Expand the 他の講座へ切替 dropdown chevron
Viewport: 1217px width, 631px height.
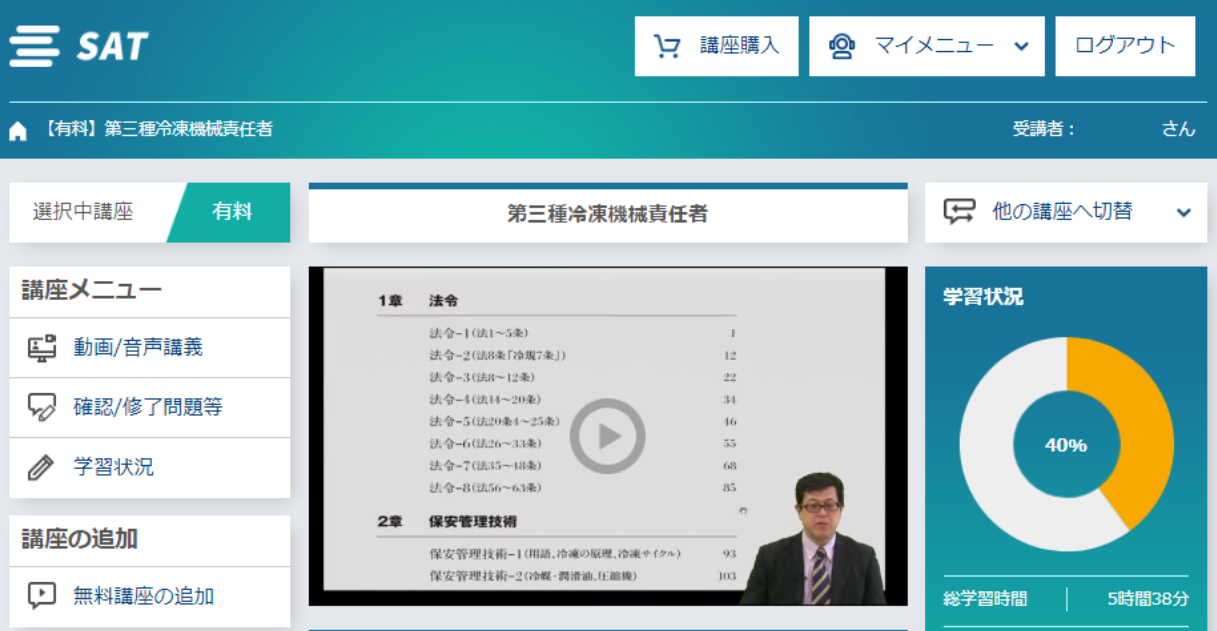(1184, 212)
